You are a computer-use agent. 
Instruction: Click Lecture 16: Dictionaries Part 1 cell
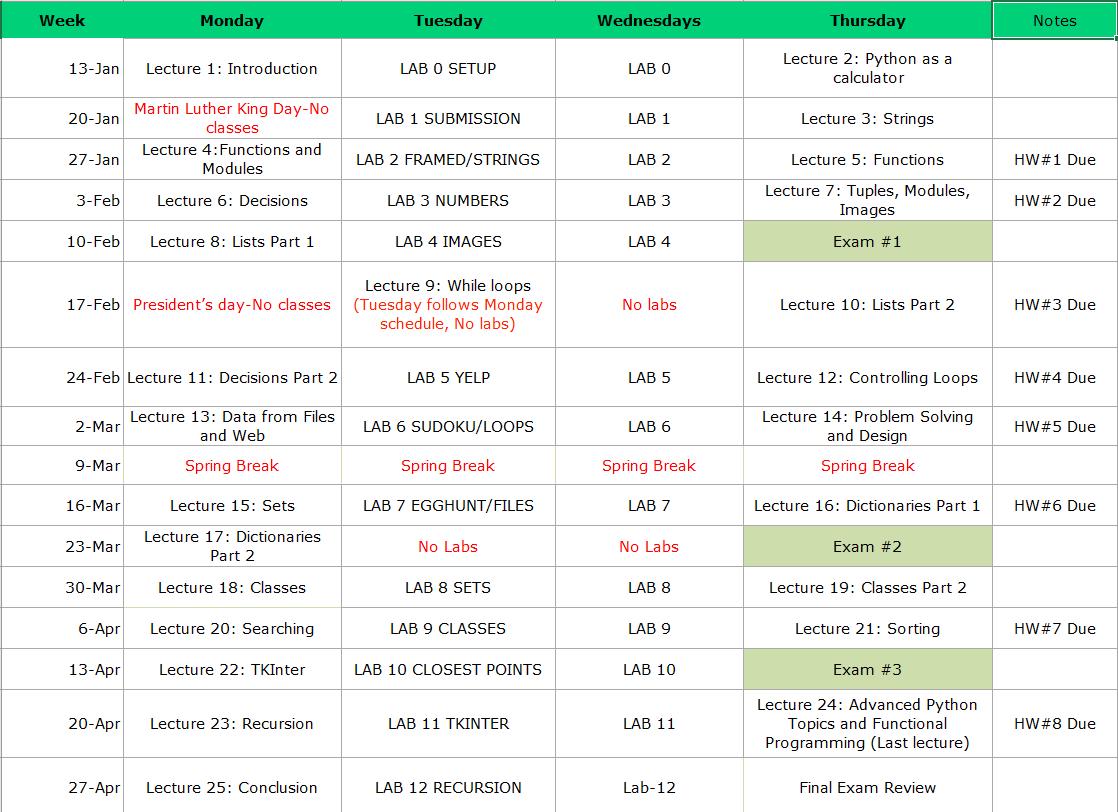pos(868,505)
